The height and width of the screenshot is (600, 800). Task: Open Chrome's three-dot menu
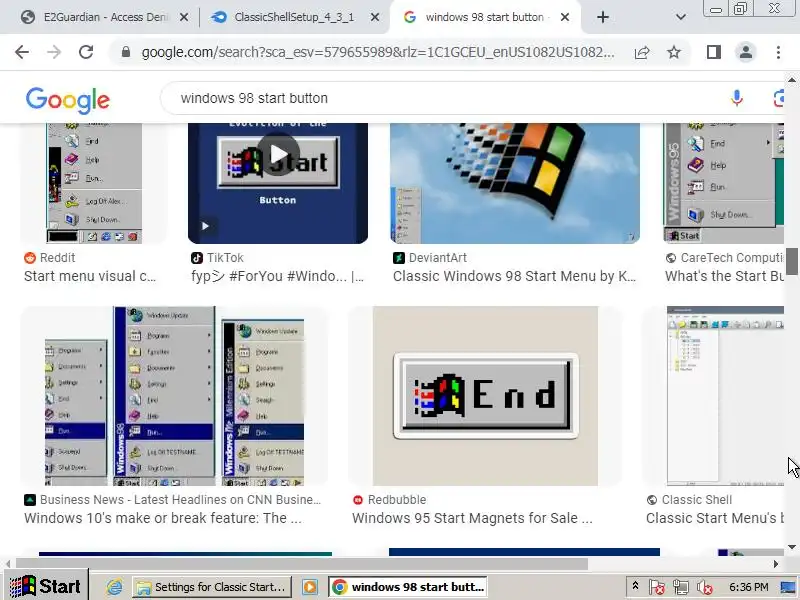point(778,52)
